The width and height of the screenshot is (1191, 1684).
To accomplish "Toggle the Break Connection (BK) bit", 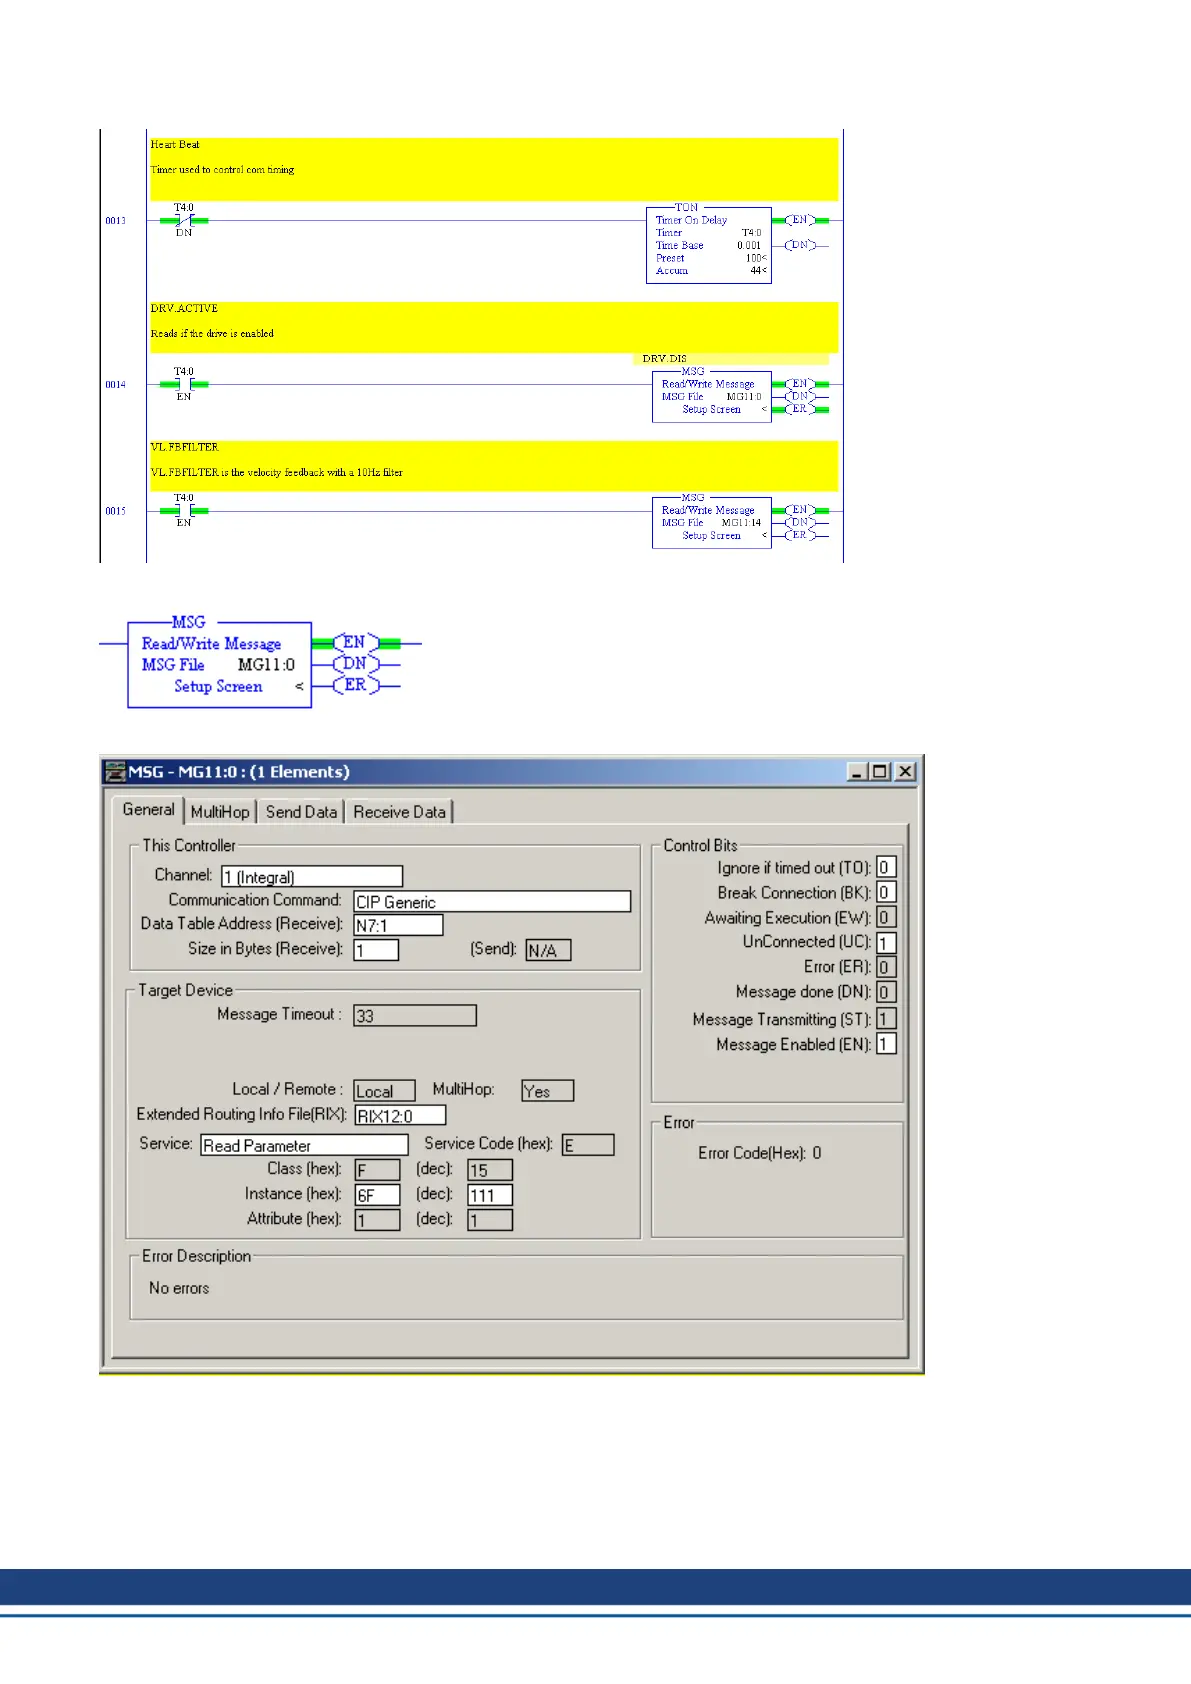I will click(x=886, y=893).
